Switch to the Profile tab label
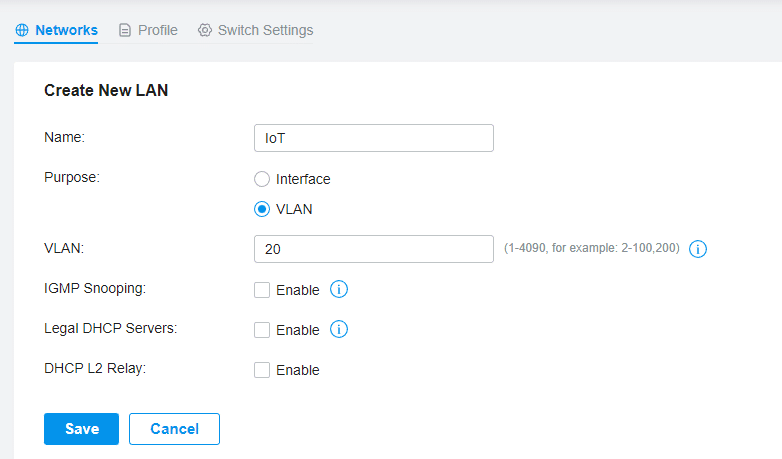This screenshot has width=782, height=459. click(158, 30)
